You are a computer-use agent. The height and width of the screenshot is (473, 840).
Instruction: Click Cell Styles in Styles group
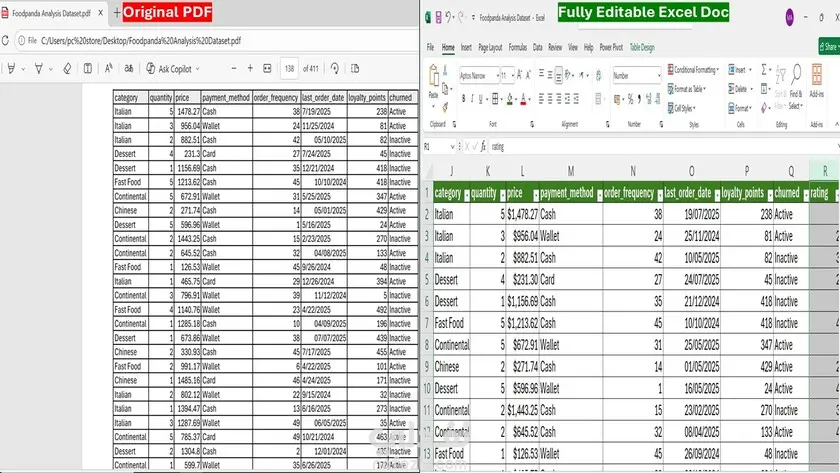coord(681,108)
